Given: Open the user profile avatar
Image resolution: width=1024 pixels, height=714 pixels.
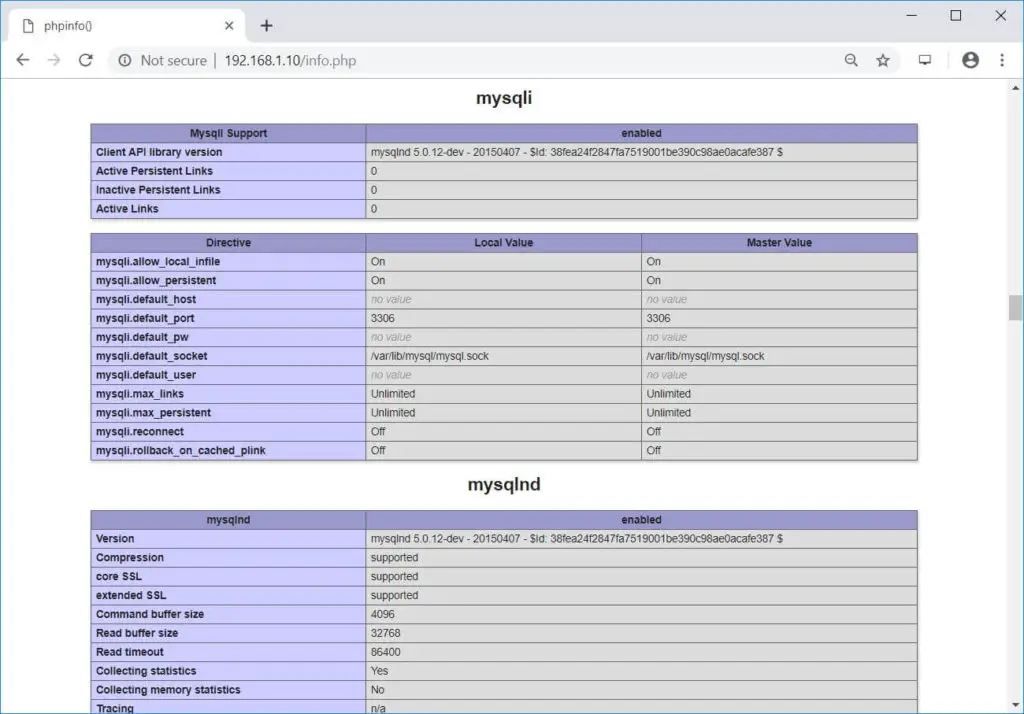Looking at the screenshot, I should (970, 60).
